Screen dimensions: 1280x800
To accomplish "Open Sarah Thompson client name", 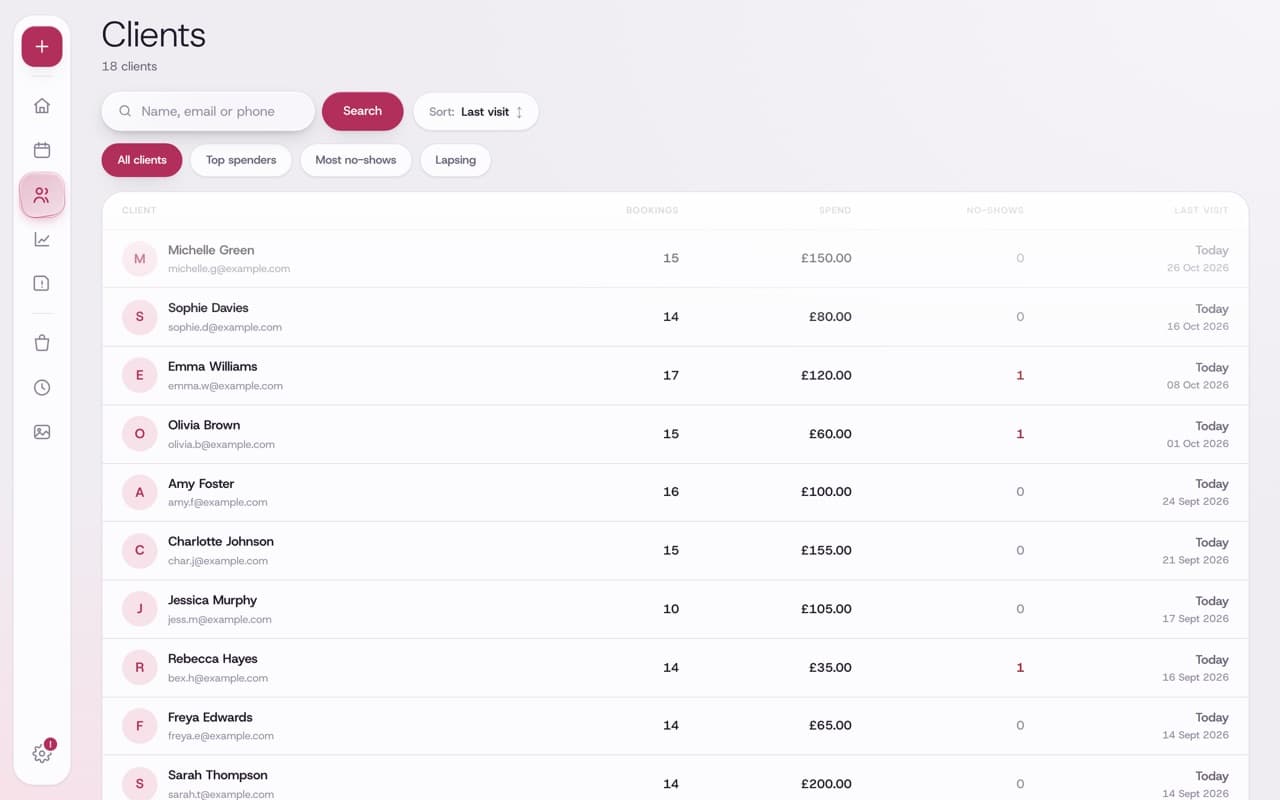I will pyautogui.click(x=218, y=775).
